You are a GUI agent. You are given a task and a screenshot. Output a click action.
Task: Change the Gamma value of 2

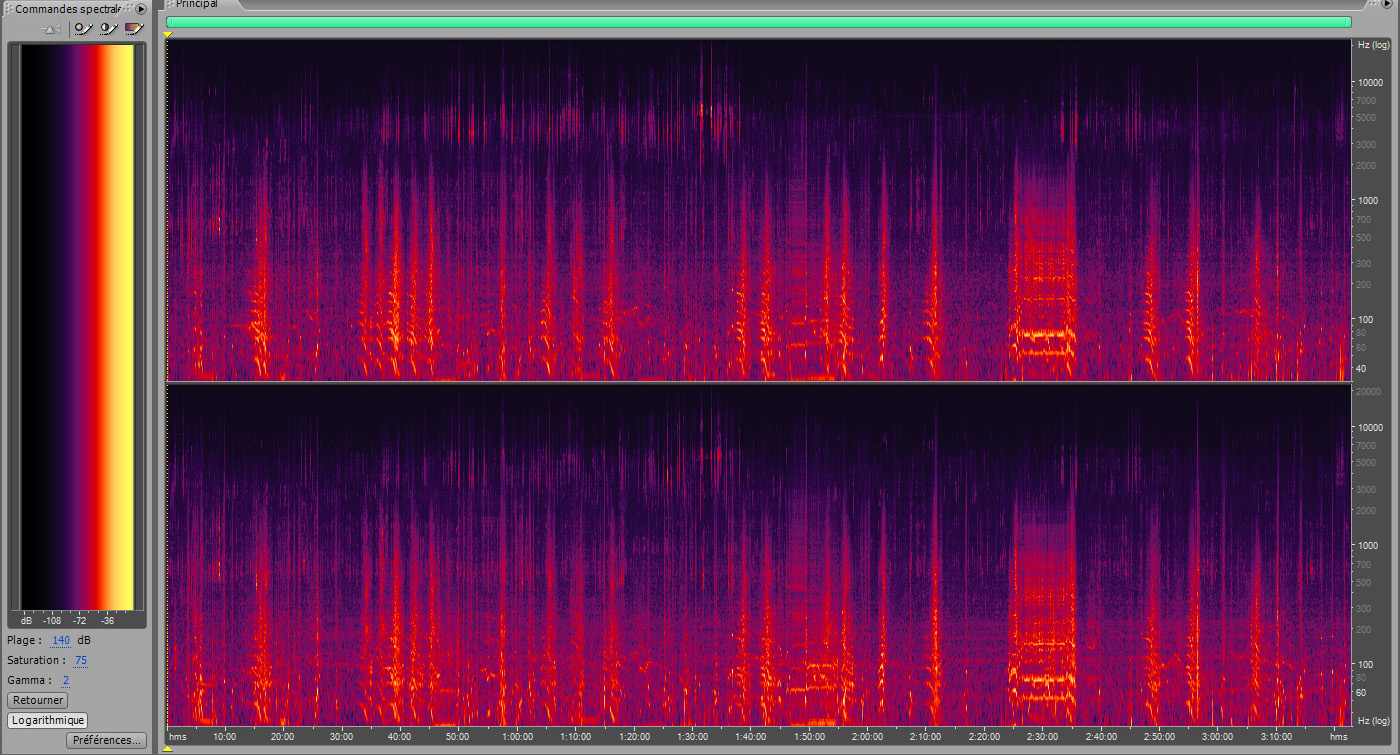64,680
